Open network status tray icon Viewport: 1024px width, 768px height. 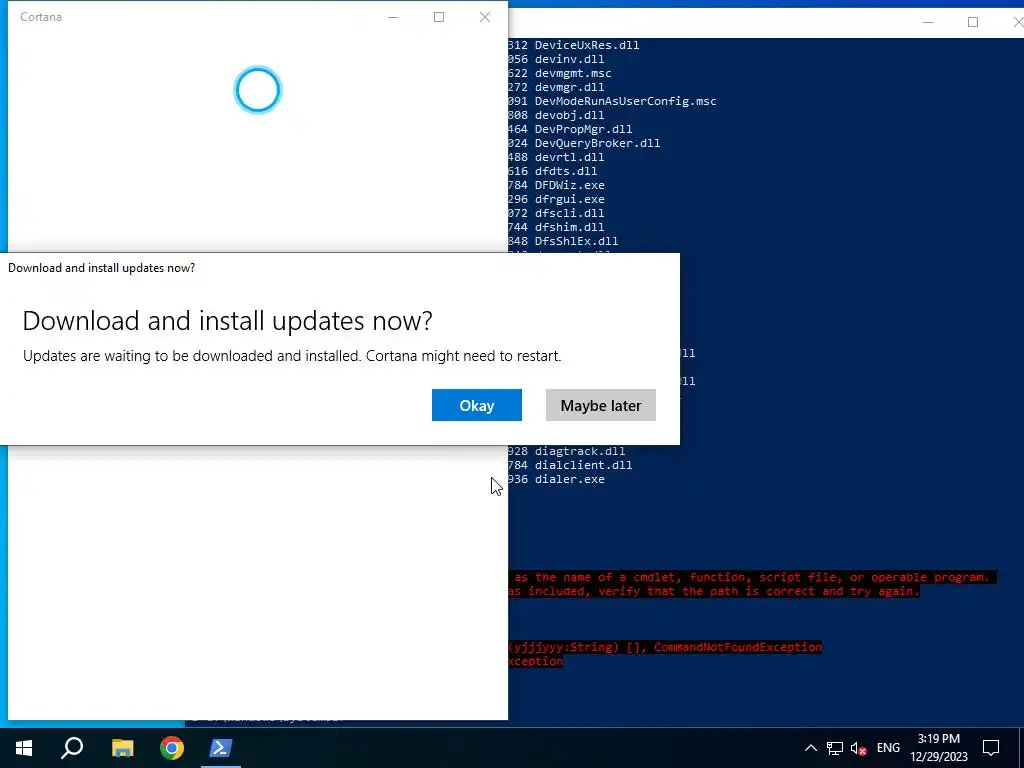835,748
